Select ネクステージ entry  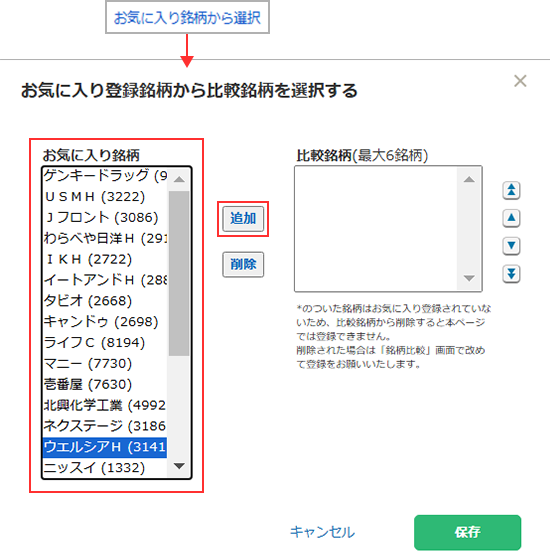pos(105,426)
